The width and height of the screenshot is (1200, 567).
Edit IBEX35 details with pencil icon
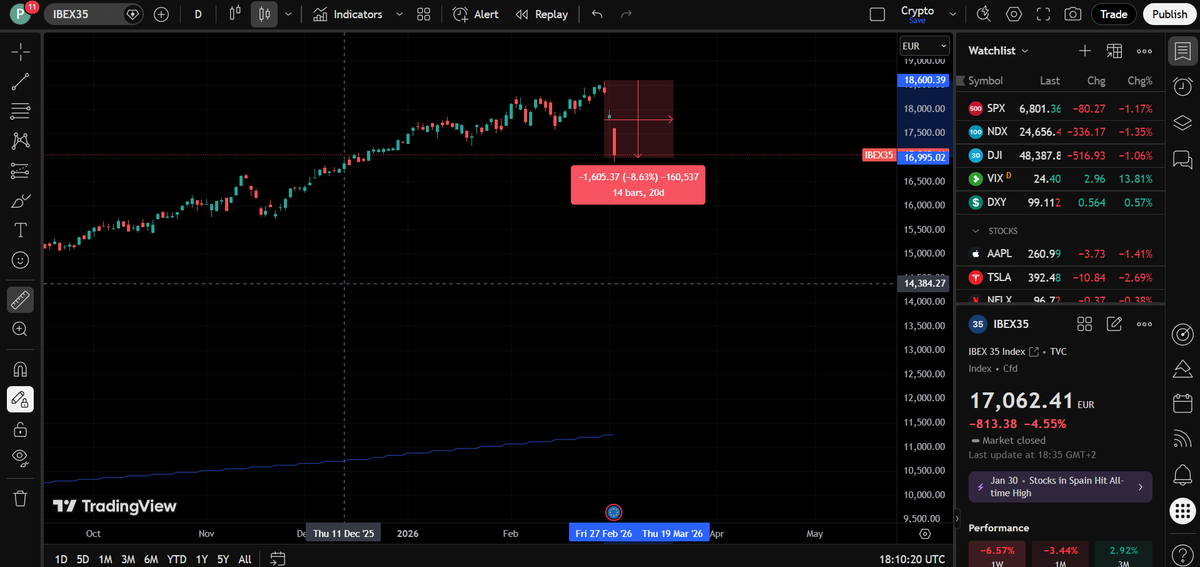click(1115, 324)
